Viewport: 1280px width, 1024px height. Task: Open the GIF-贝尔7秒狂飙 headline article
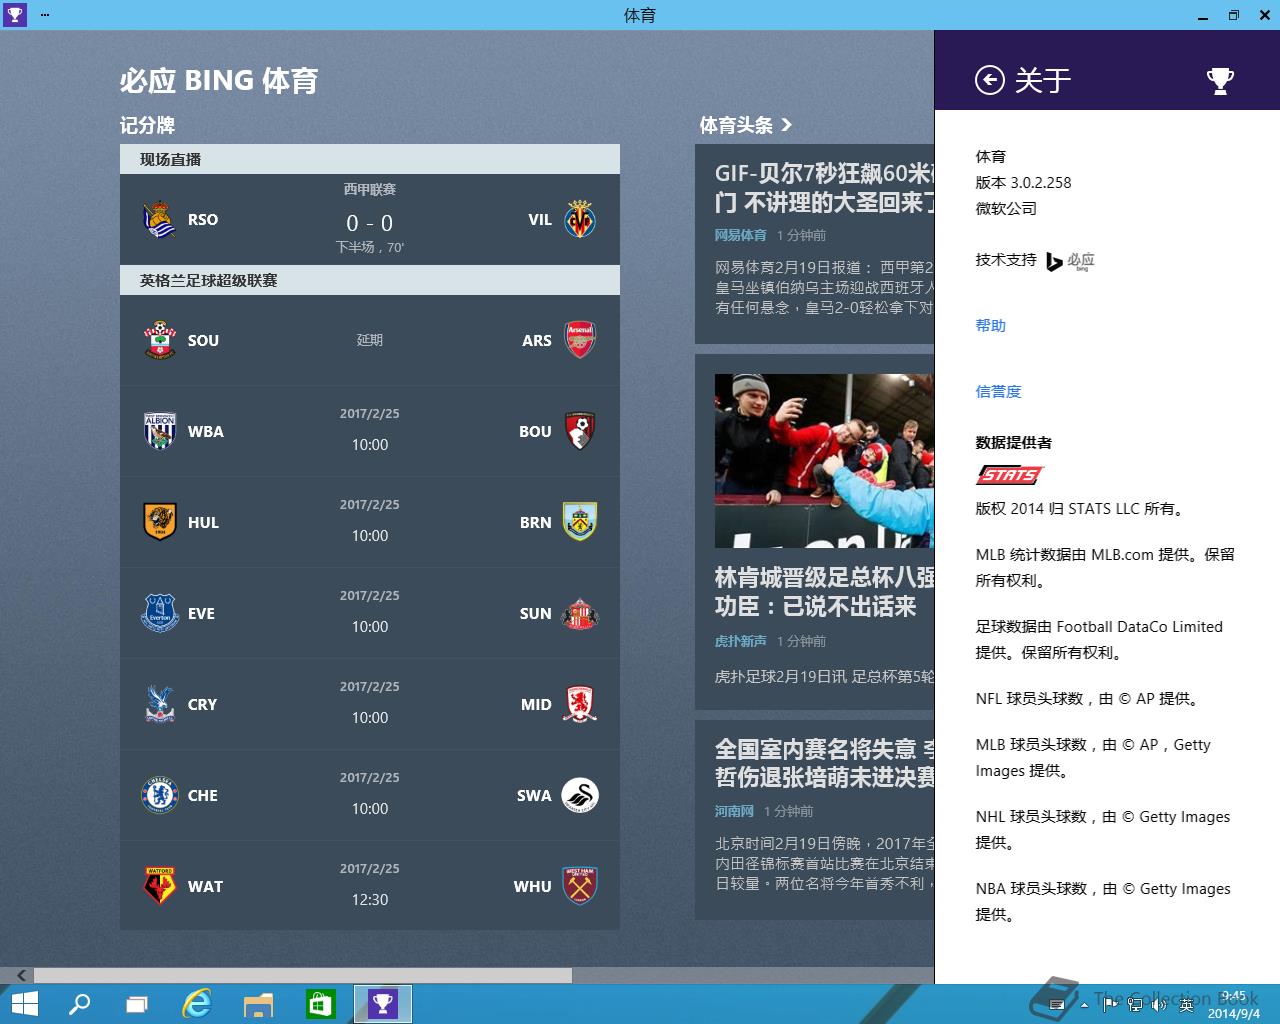pos(824,188)
